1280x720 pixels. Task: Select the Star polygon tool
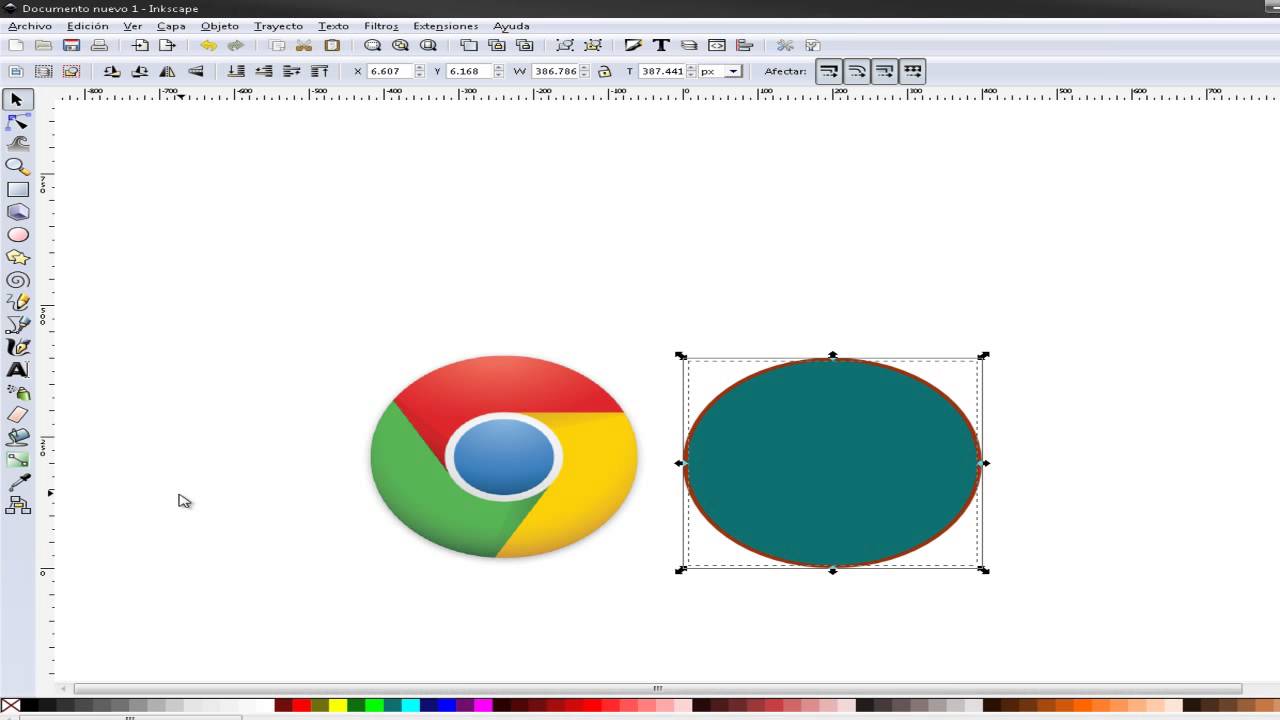pyautogui.click(x=17, y=257)
